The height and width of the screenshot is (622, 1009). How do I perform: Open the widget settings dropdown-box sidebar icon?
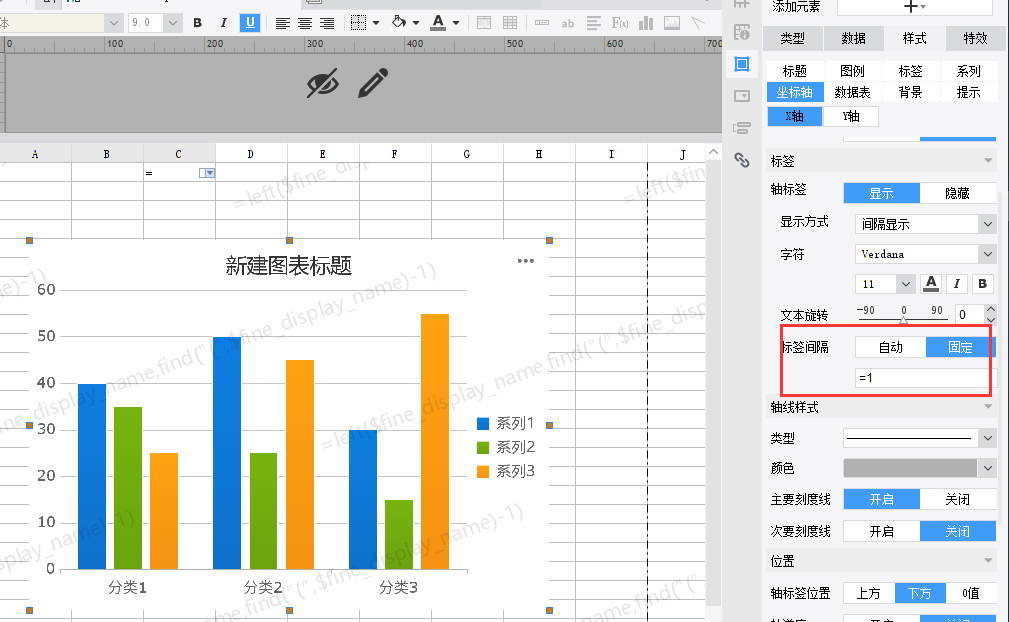[x=742, y=96]
